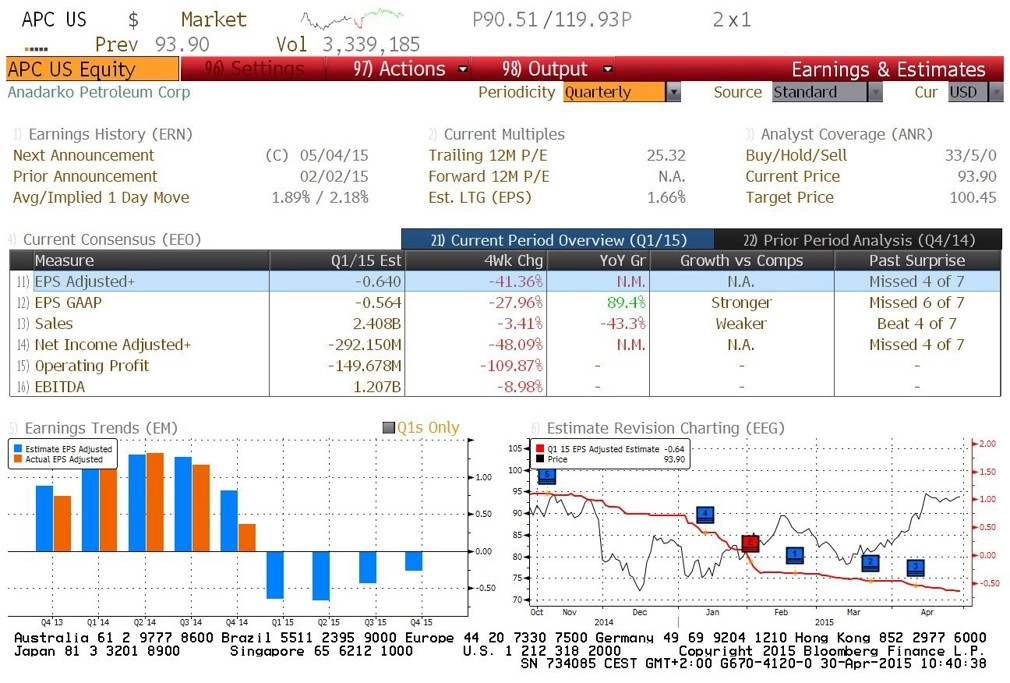This screenshot has width=1010, height=683.
Task: Click the Trailing 12M P/E value 25.32
Action: point(666,155)
